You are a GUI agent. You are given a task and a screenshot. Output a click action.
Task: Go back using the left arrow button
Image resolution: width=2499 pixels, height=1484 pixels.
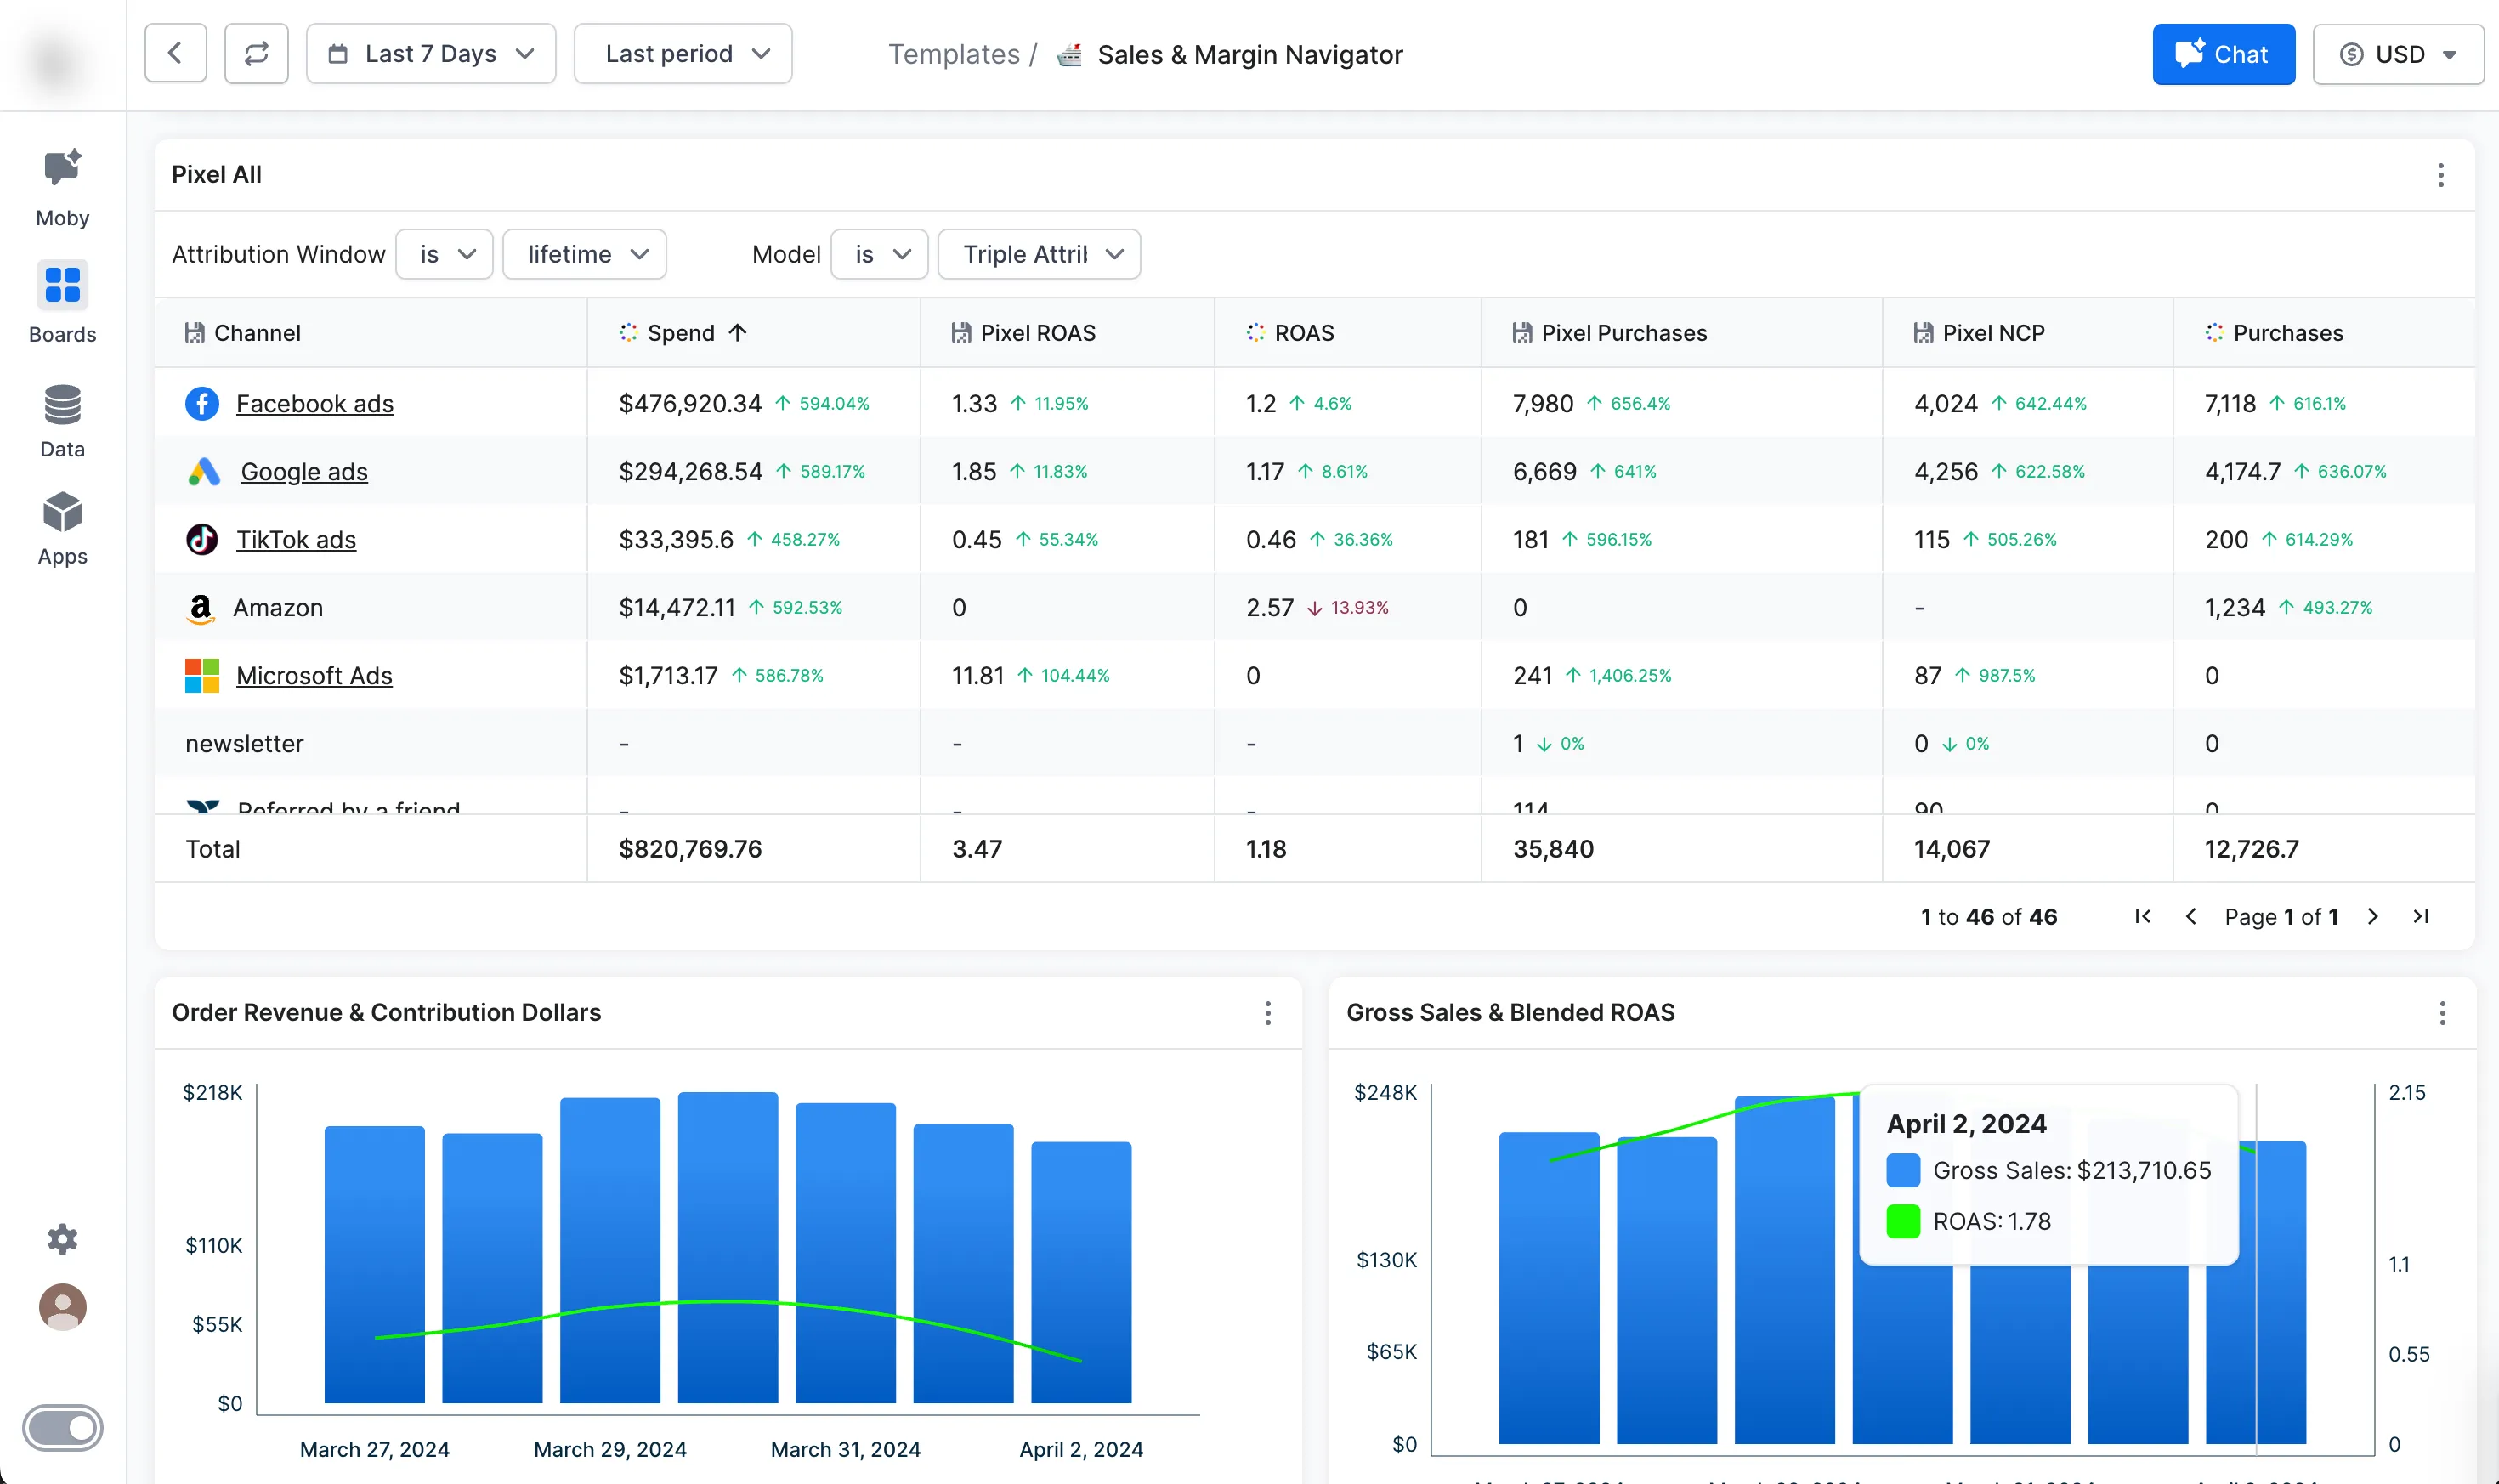tap(176, 54)
